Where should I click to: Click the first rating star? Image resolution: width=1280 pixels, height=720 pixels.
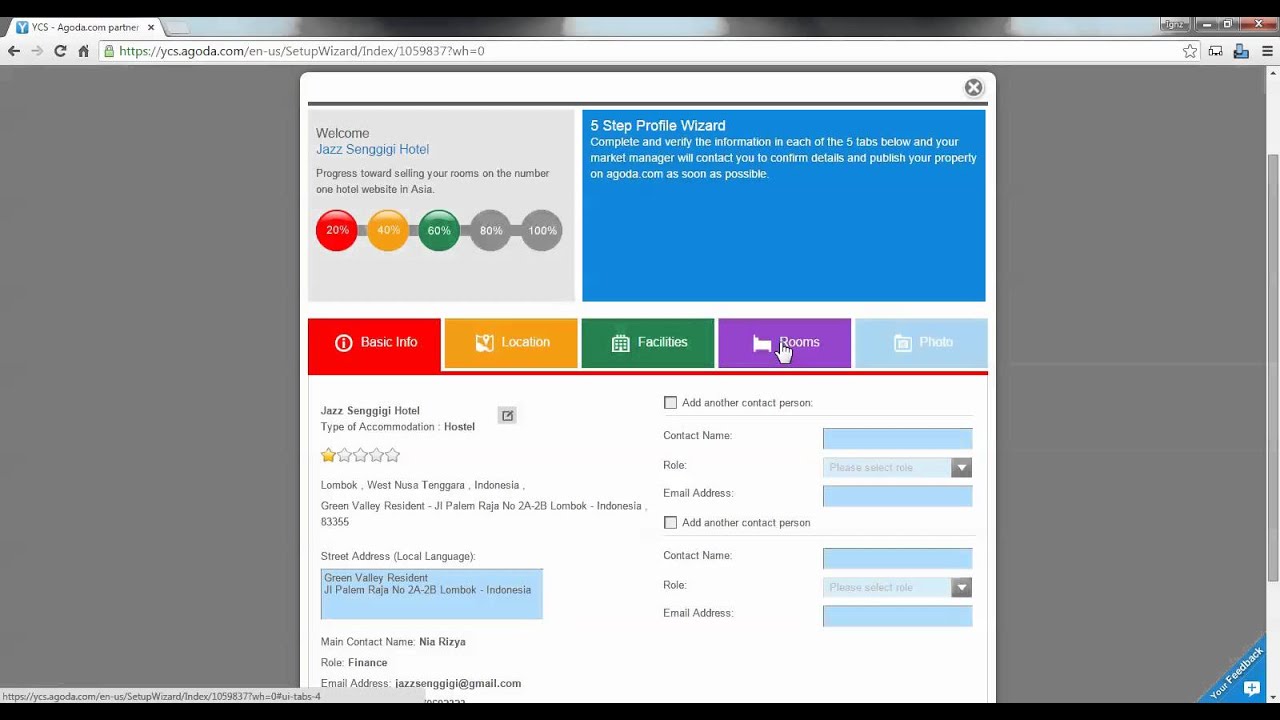click(x=328, y=455)
